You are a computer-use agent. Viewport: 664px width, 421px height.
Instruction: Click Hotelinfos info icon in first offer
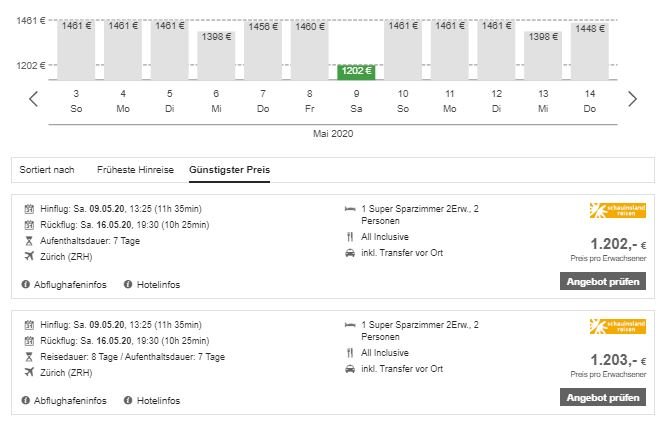coord(128,285)
